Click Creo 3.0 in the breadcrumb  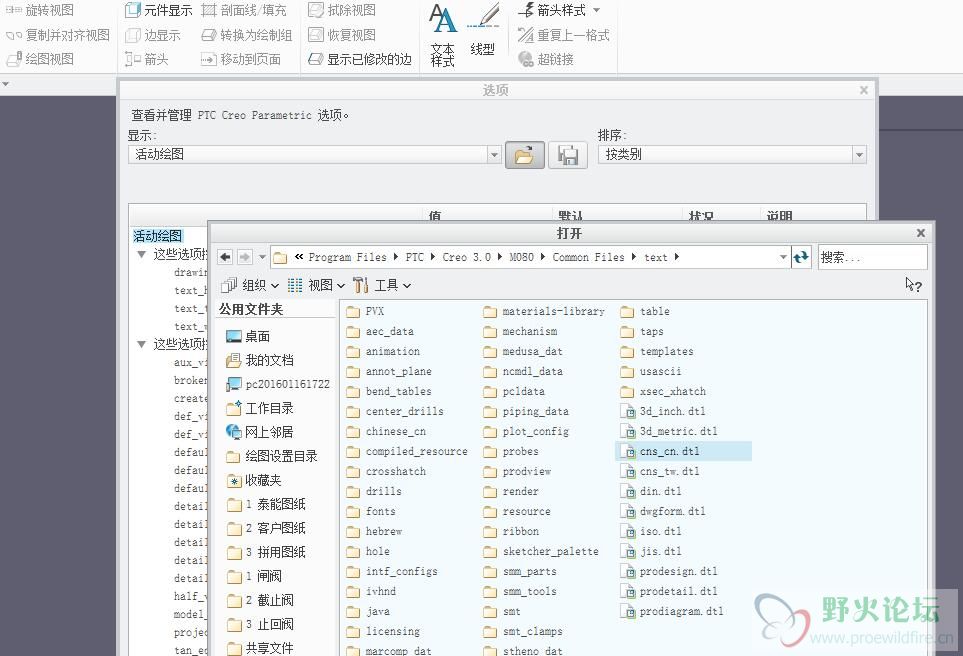(x=466, y=257)
